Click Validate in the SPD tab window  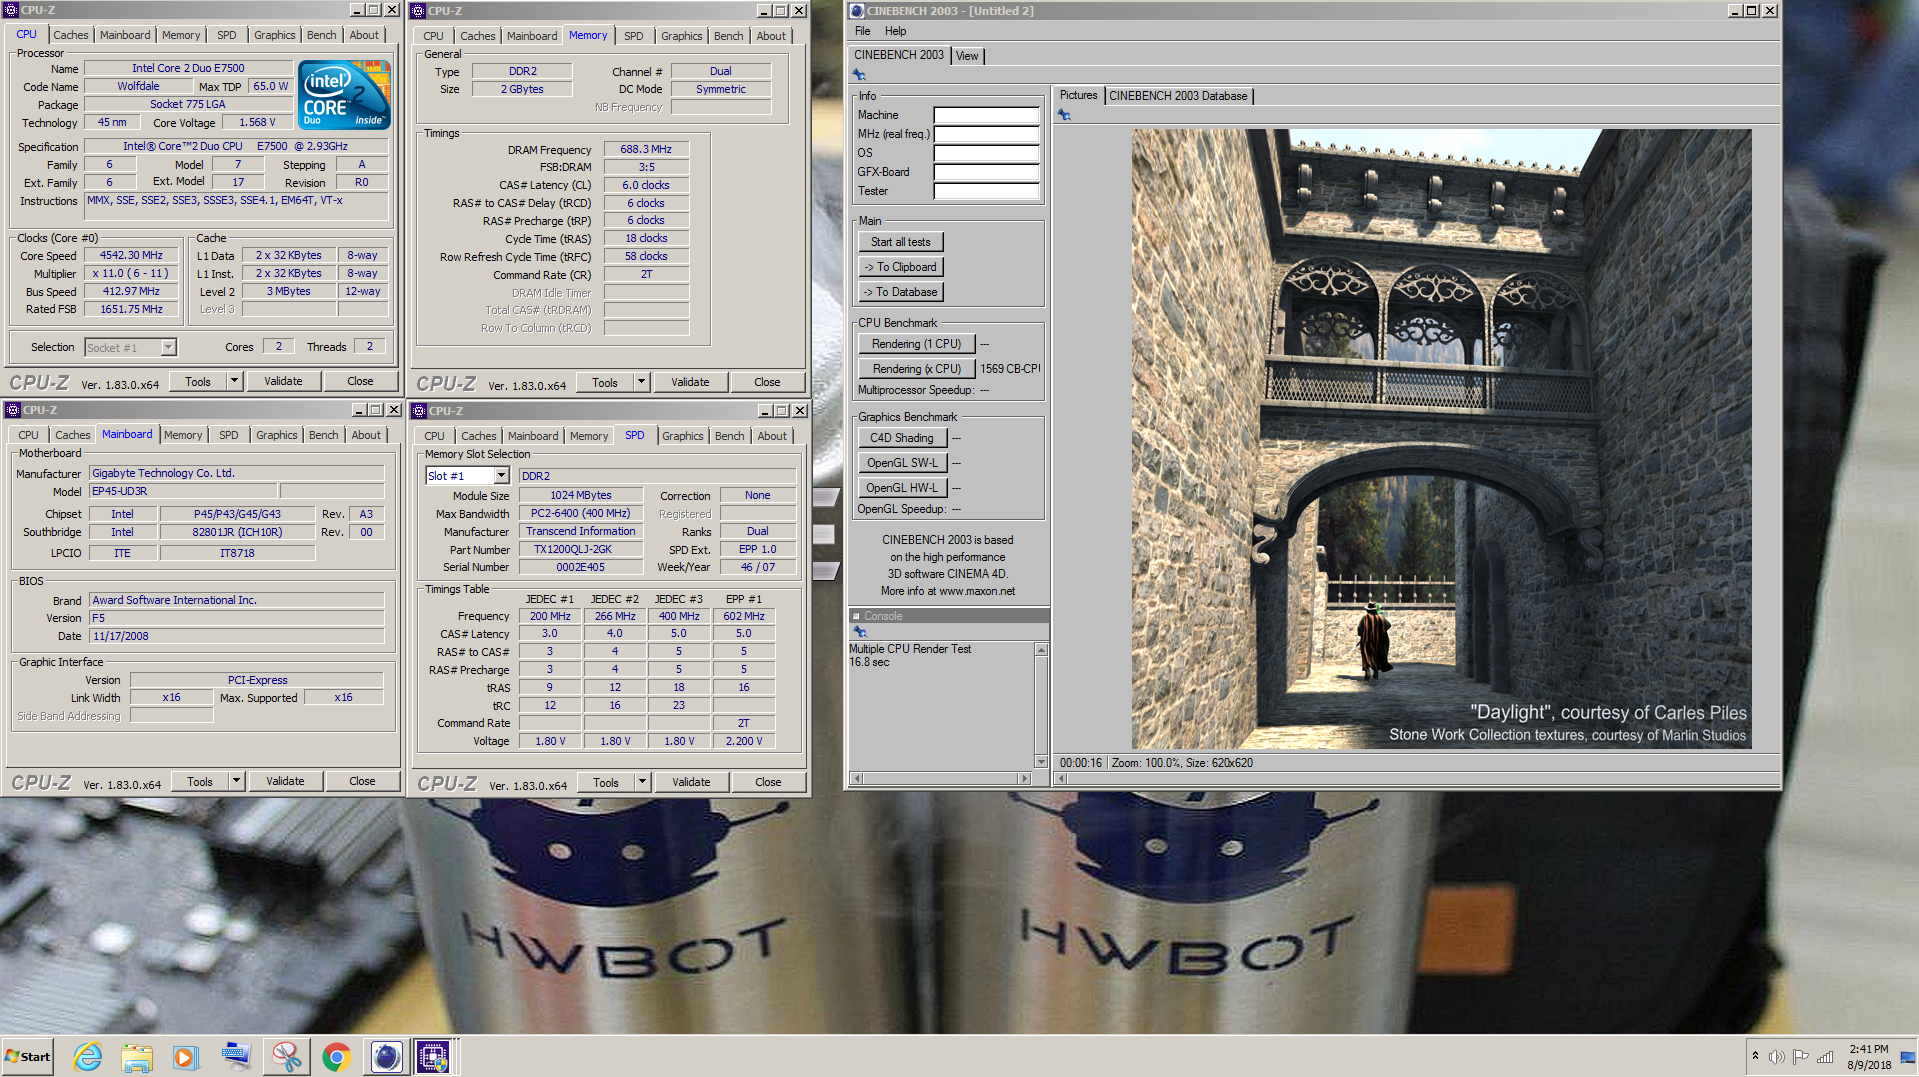(691, 782)
